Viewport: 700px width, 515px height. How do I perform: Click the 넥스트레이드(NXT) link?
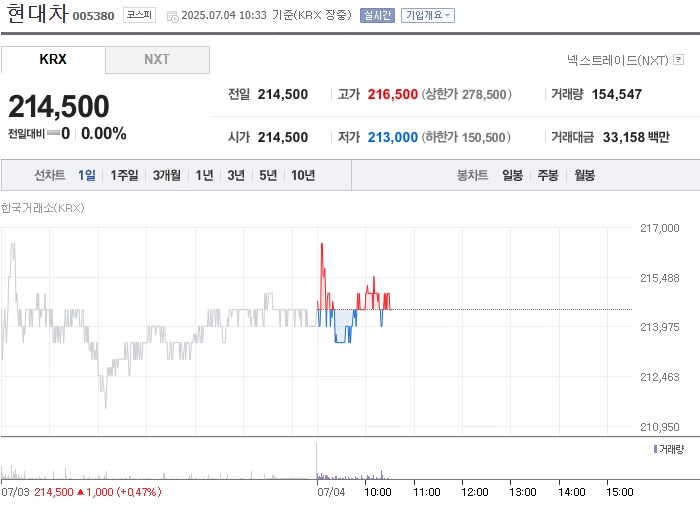click(x=618, y=60)
